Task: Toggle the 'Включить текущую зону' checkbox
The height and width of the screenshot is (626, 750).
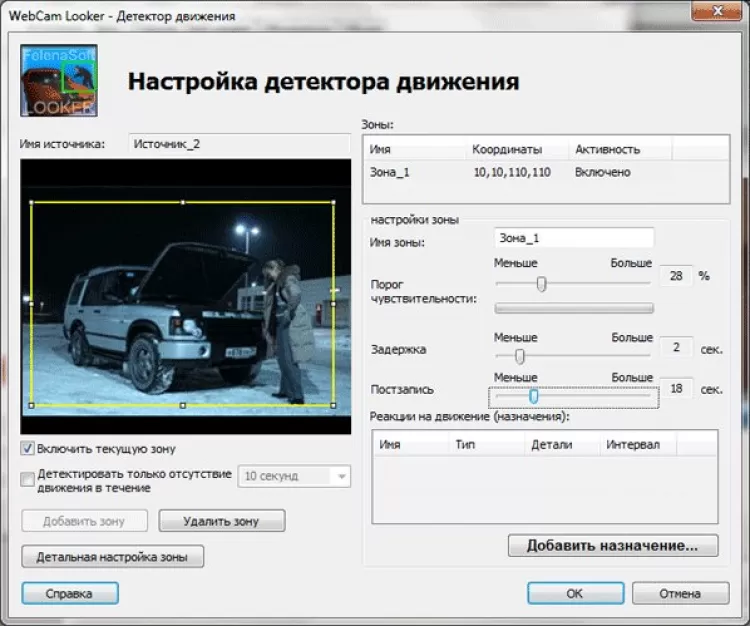Action: pyautogui.click(x=27, y=449)
